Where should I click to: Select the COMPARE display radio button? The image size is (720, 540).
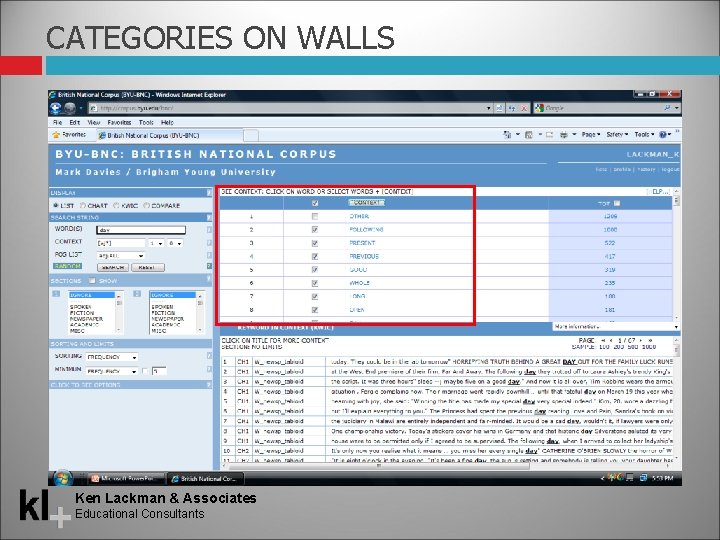[x=146, y=205]
